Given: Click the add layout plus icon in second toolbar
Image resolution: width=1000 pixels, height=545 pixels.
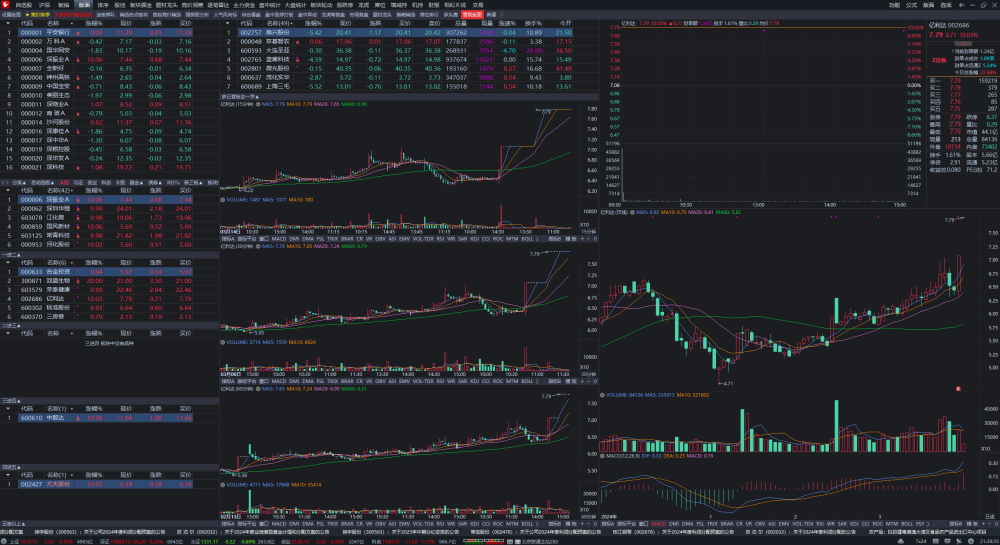Looking at the screenshot, I should pyautogui.click(x=502, y=14).
